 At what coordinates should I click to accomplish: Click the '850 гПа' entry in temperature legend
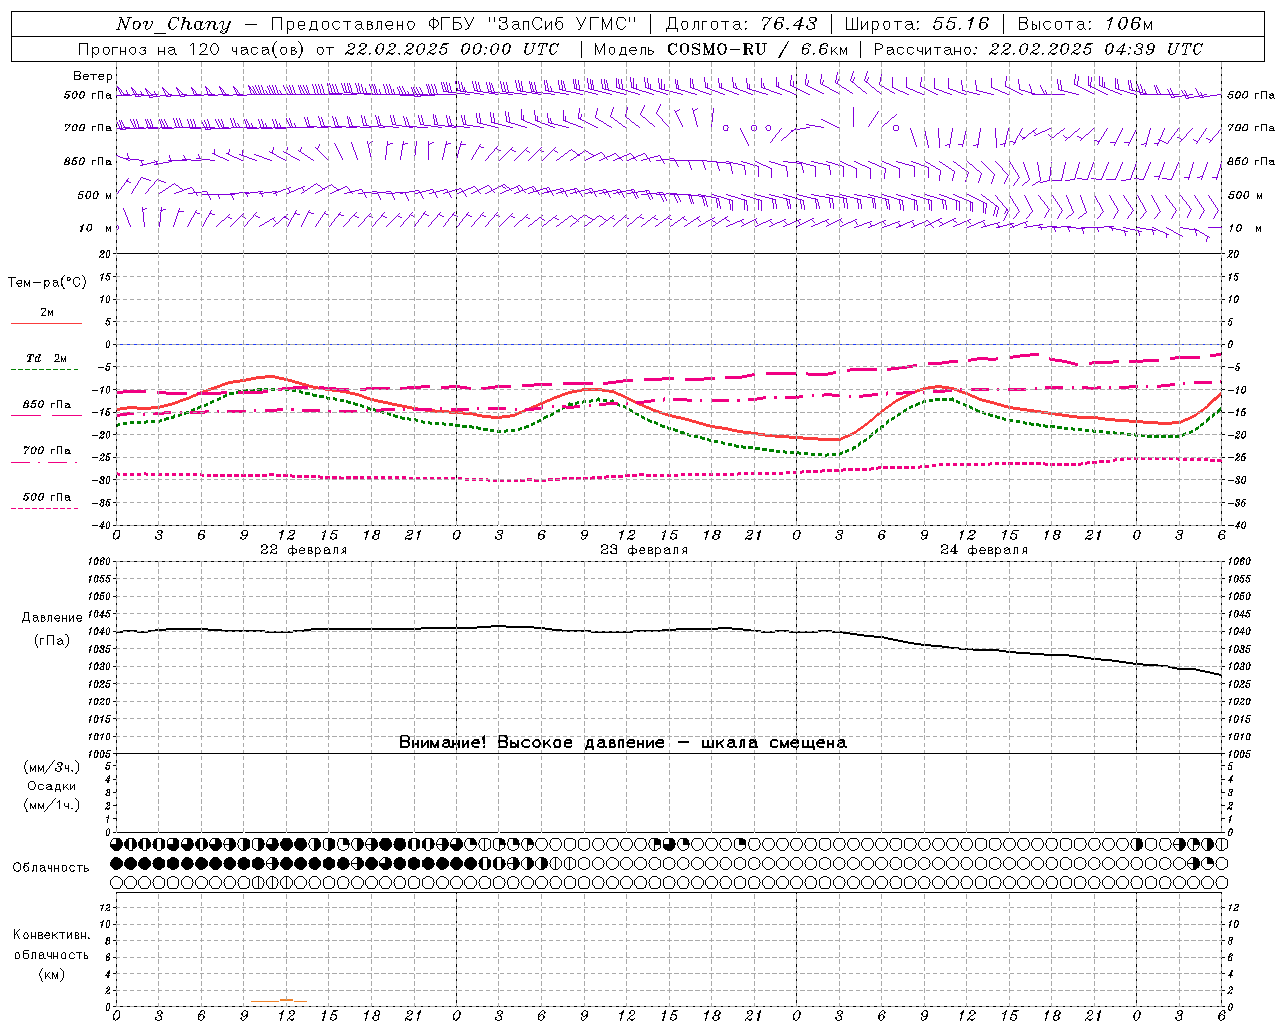click(x=46, y=405)
